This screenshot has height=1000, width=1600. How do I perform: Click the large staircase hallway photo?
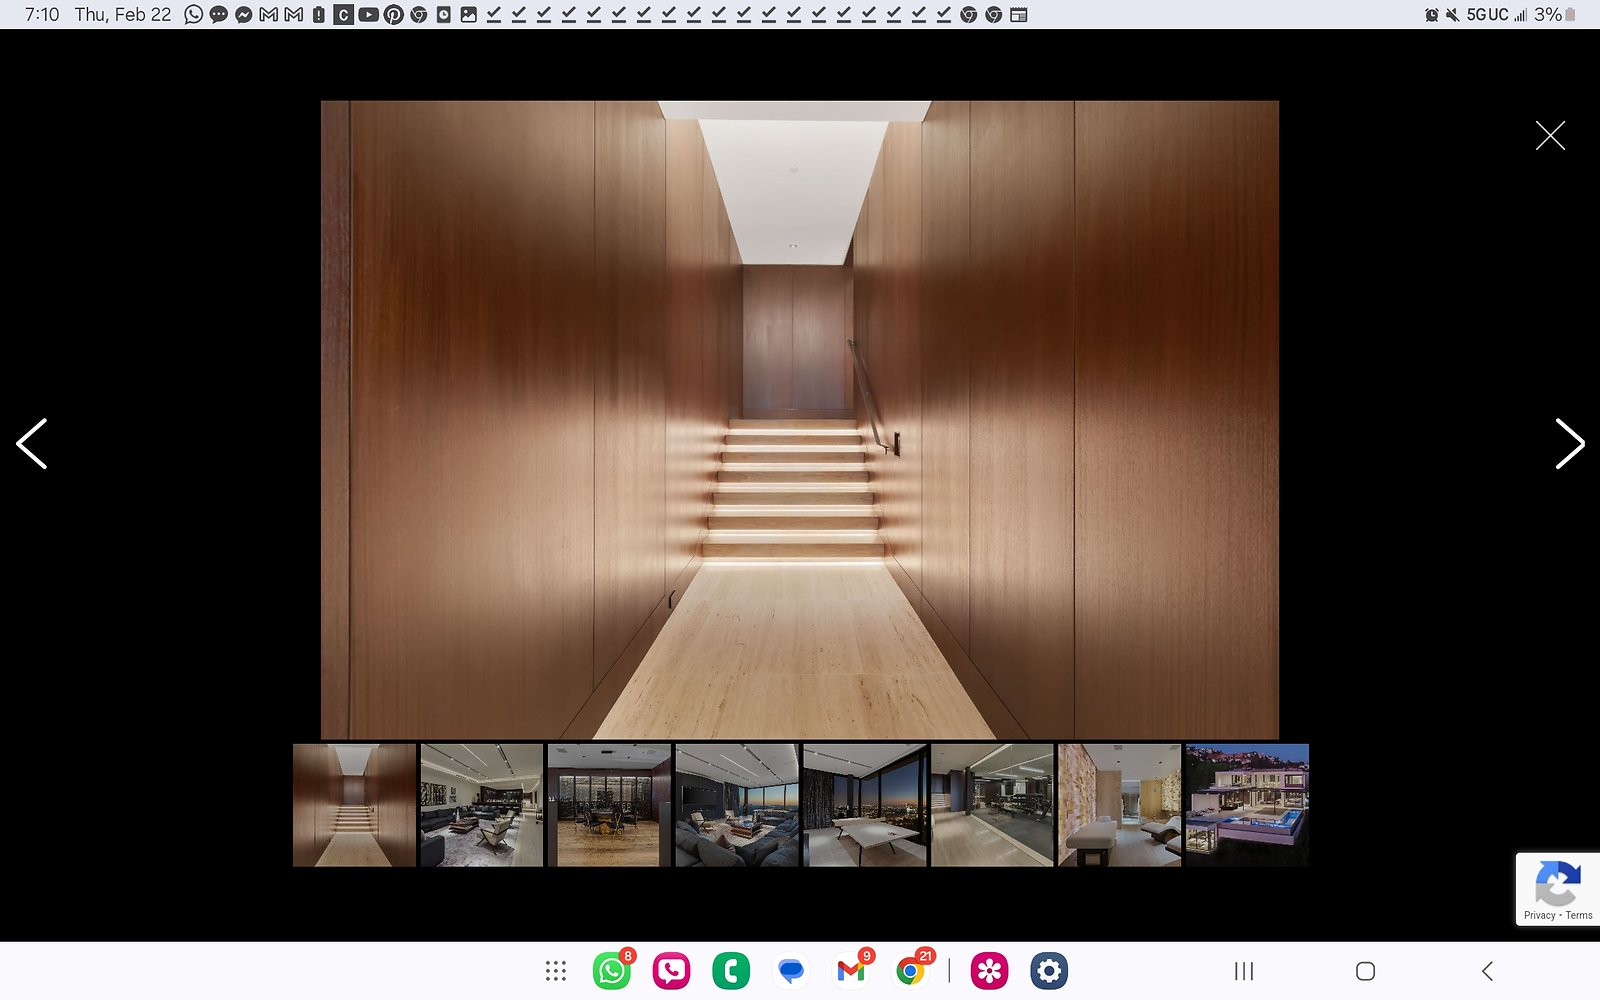point(800,420)
